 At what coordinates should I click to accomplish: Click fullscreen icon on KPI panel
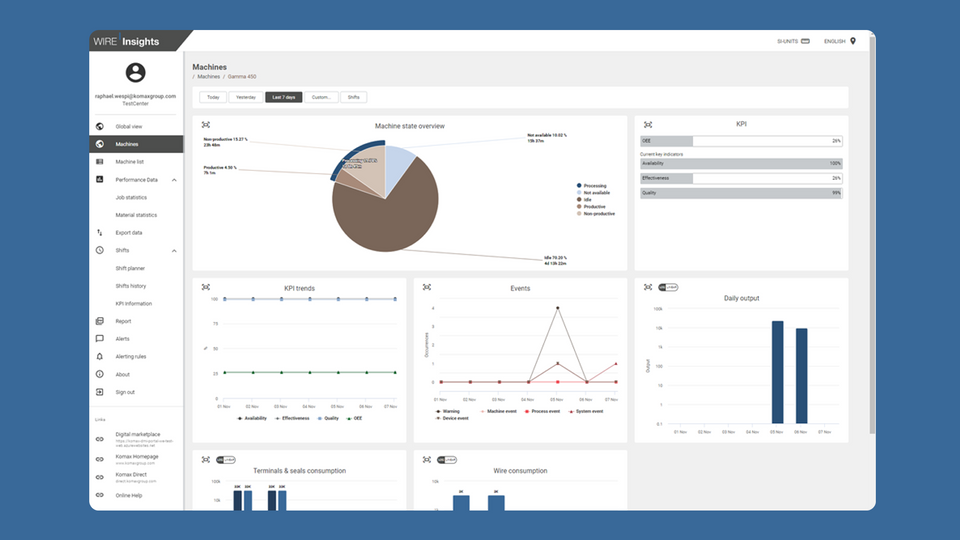(647, 125)
